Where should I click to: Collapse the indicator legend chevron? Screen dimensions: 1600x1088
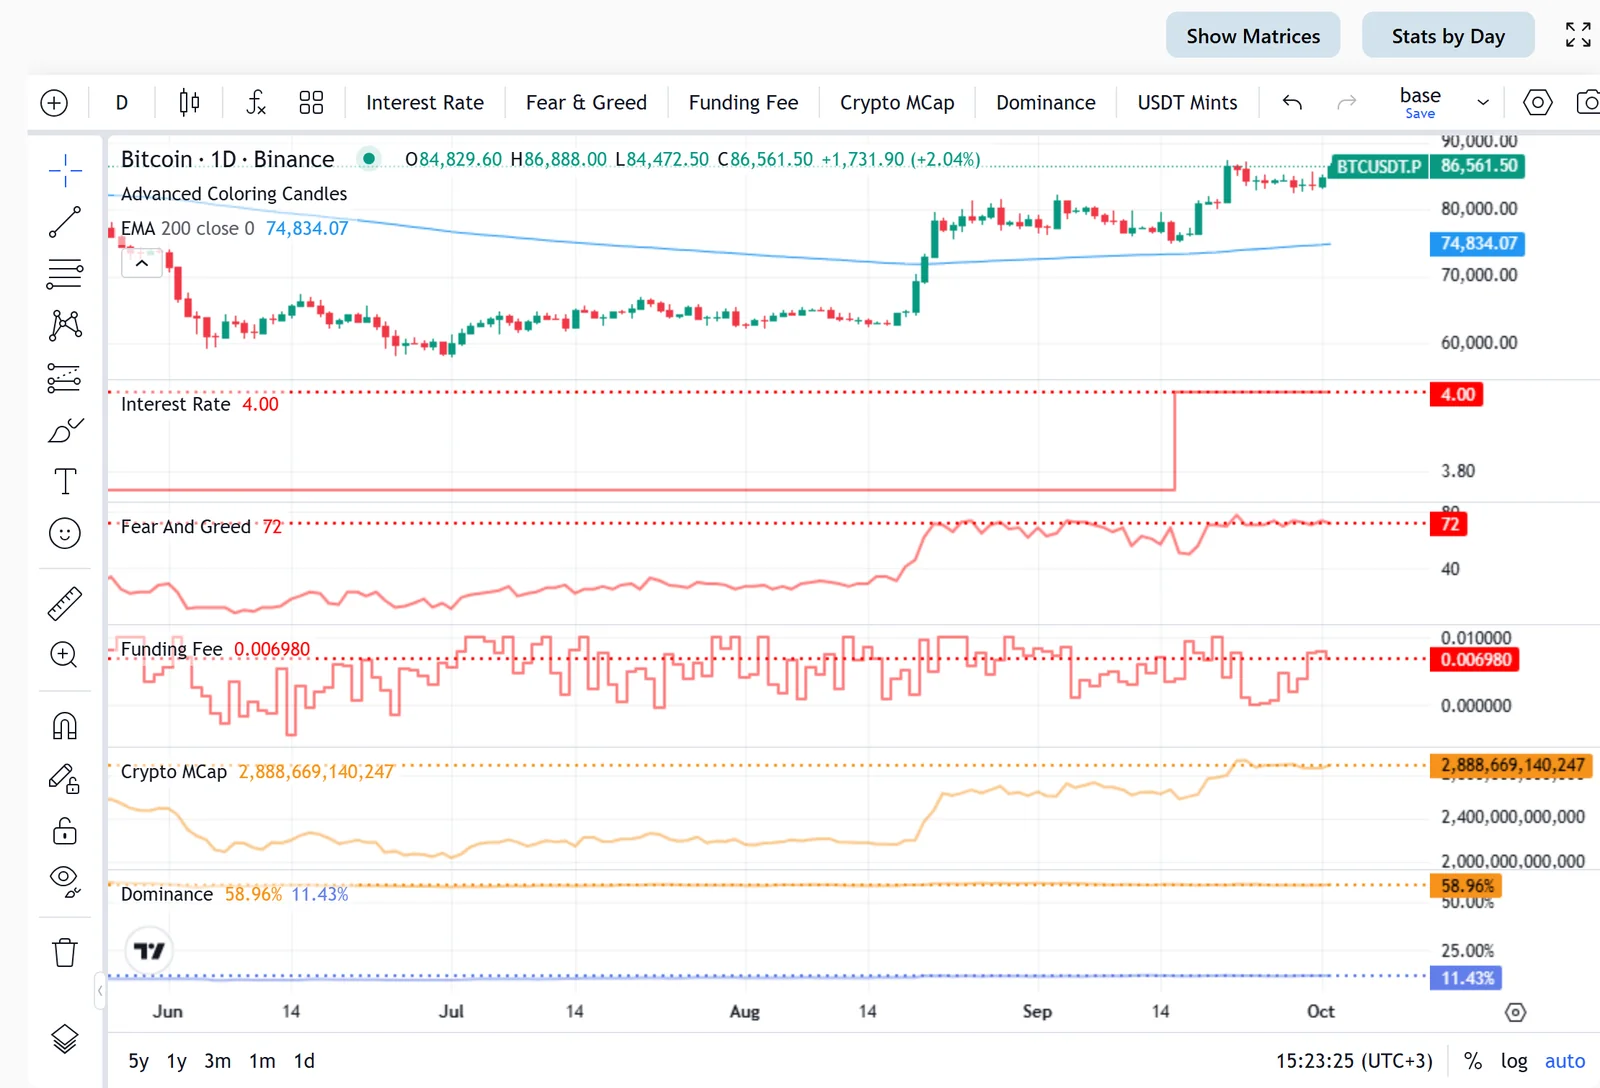[x=142, y=263]
